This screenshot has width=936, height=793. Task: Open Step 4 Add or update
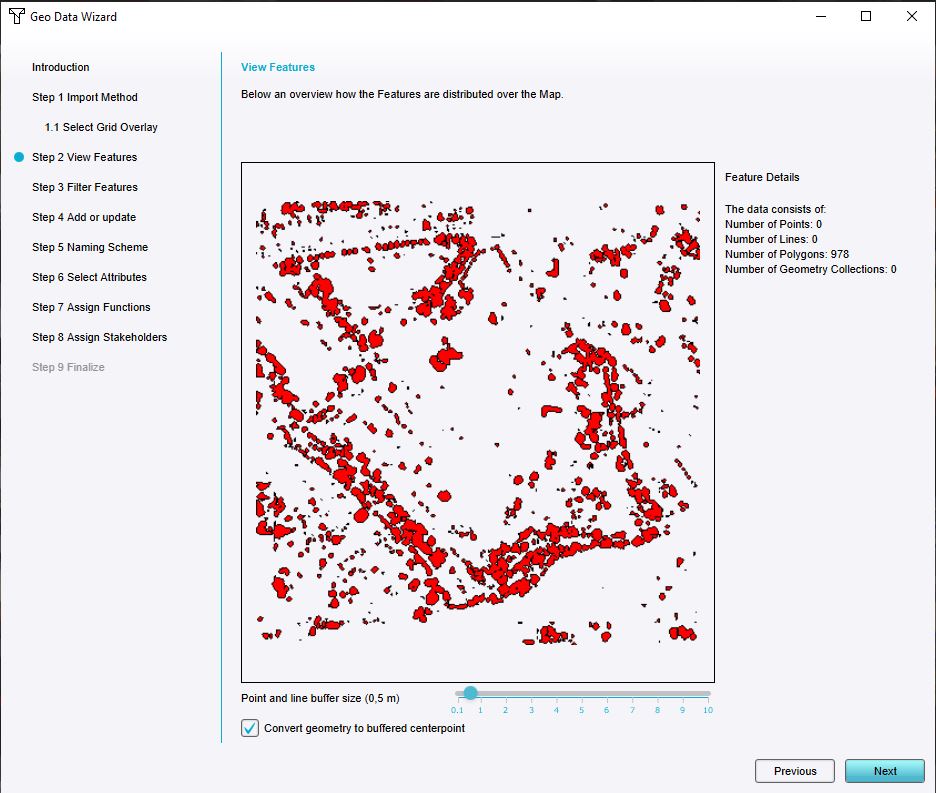click(84, 217)
